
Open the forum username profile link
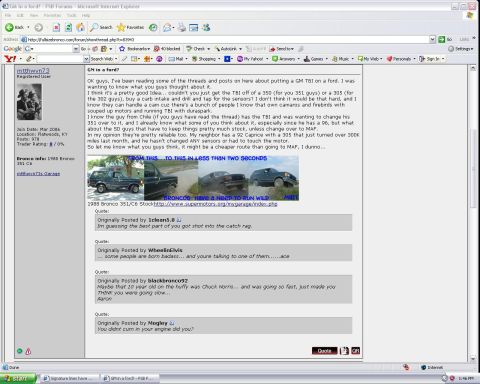[33, 71]
